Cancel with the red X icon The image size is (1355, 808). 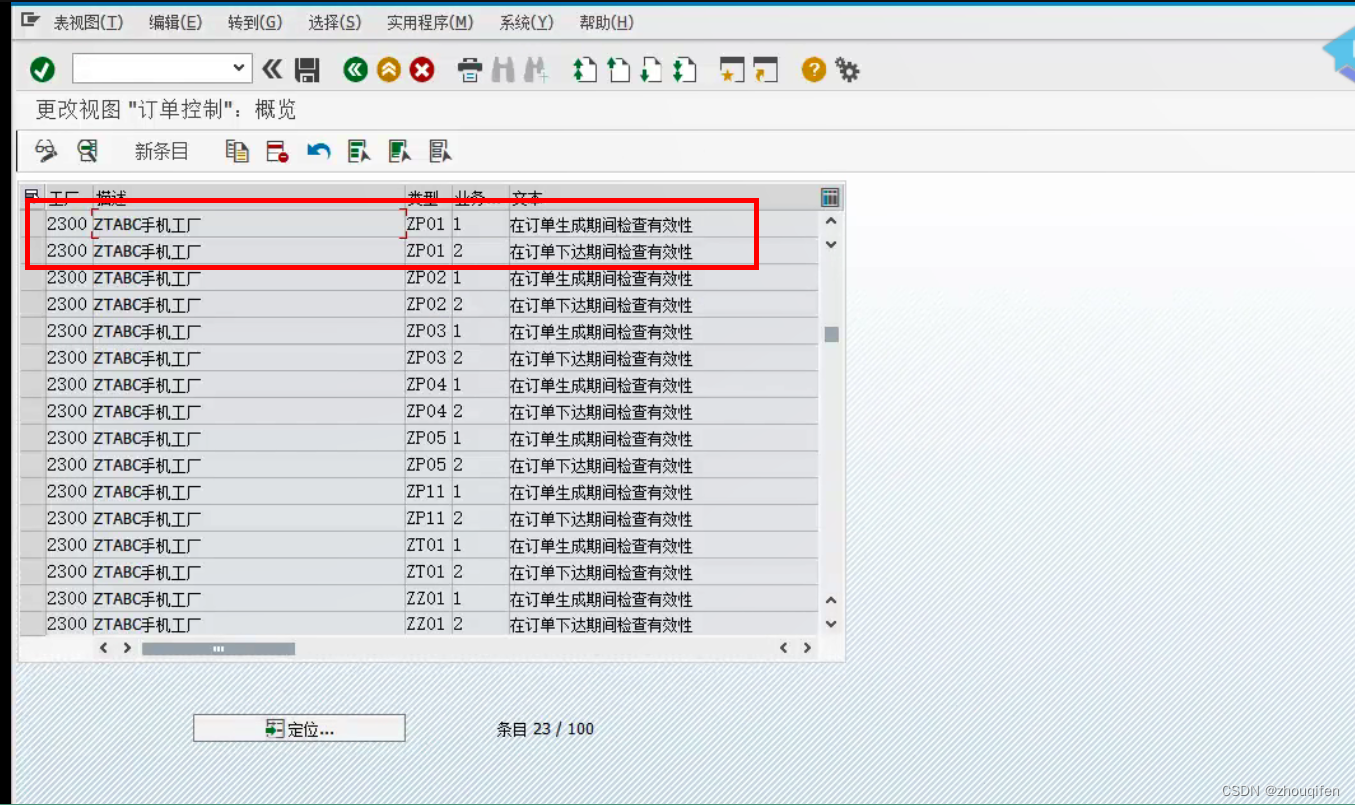(423, 69)
